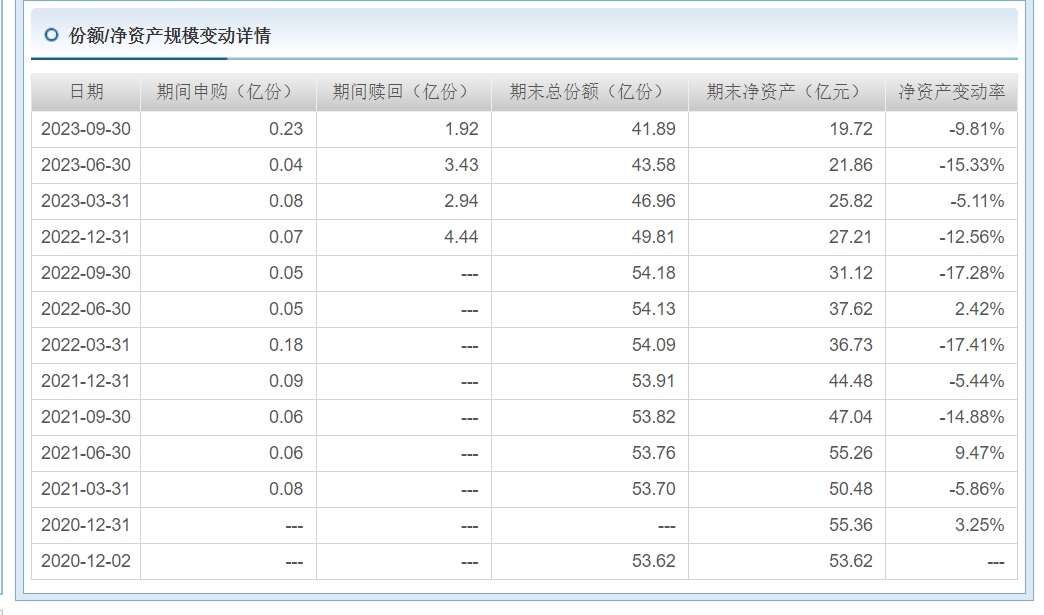The image size is (1044, 615).
Task: Click total shares value 53.82
Action: [654, 417]
